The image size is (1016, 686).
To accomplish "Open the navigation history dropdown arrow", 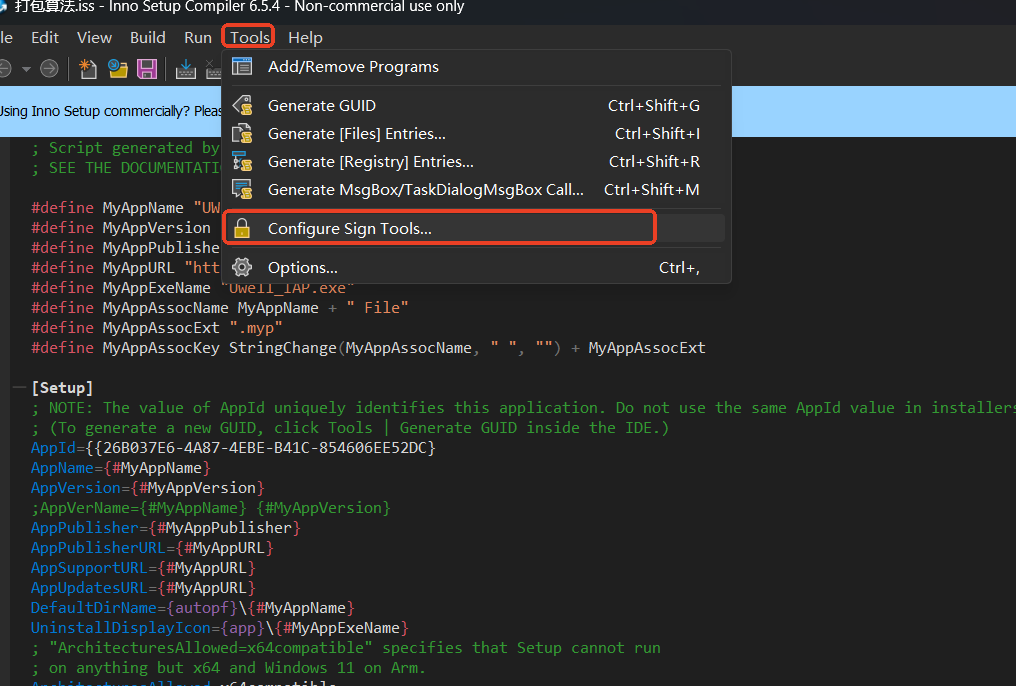I will point(26,69).
